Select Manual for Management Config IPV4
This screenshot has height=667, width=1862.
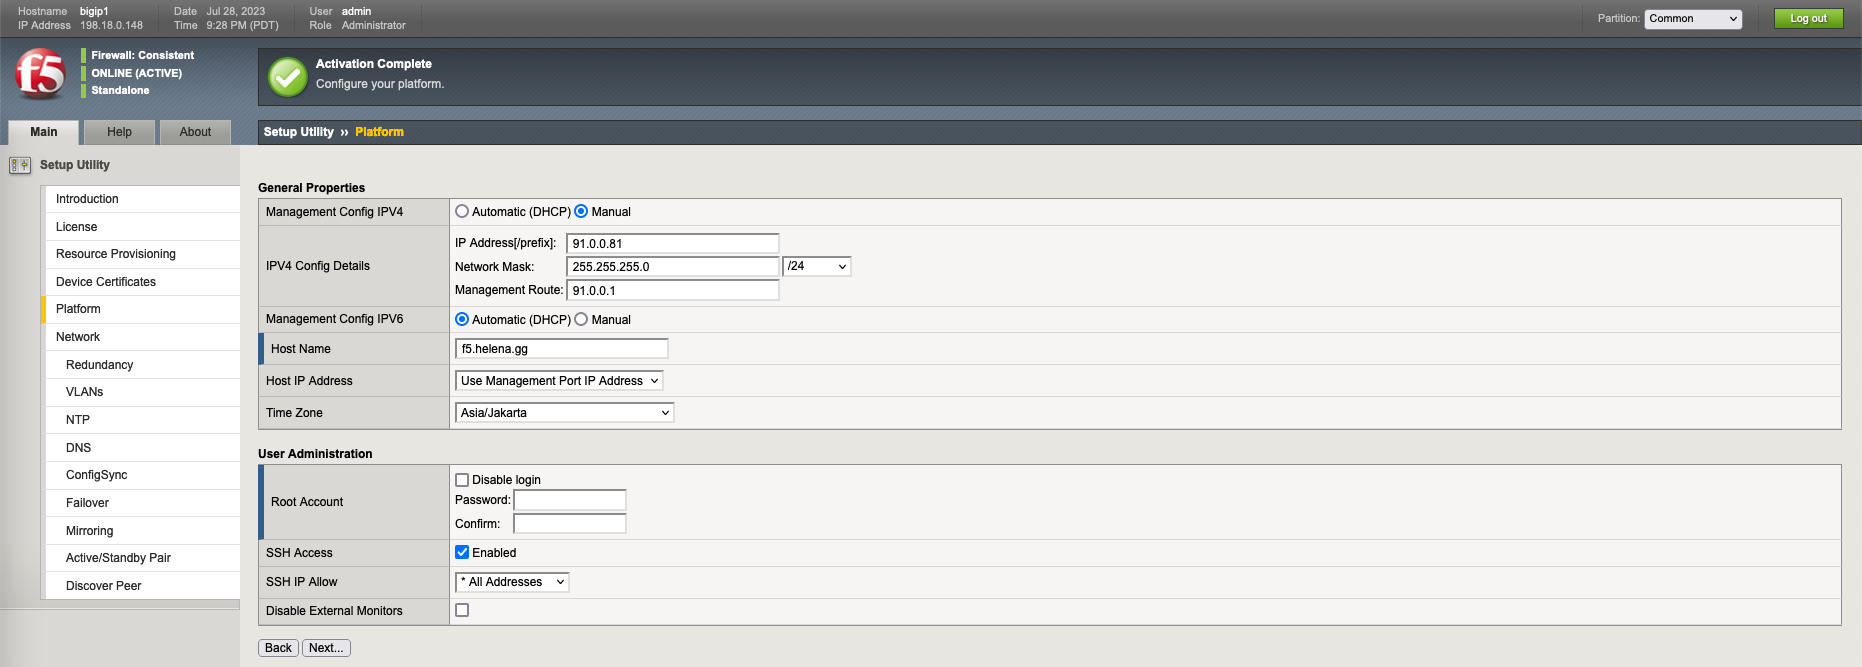(581, 212)
